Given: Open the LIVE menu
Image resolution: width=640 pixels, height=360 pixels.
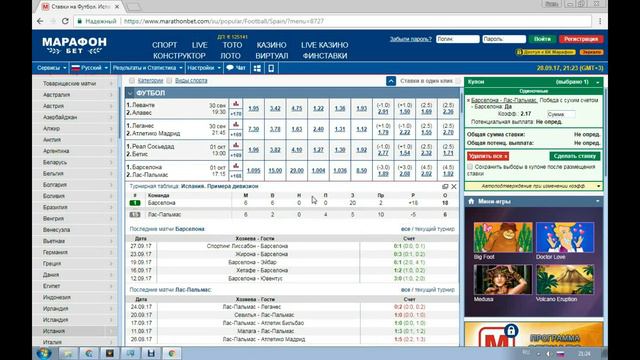Looking at the screenshot, I should [x=200, y=45].
